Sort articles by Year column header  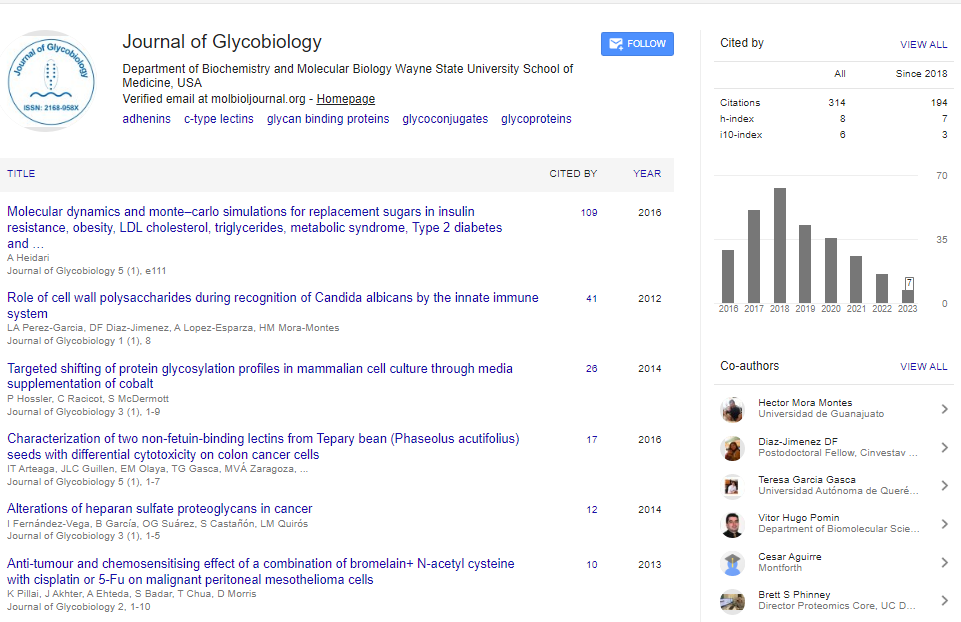647,174
